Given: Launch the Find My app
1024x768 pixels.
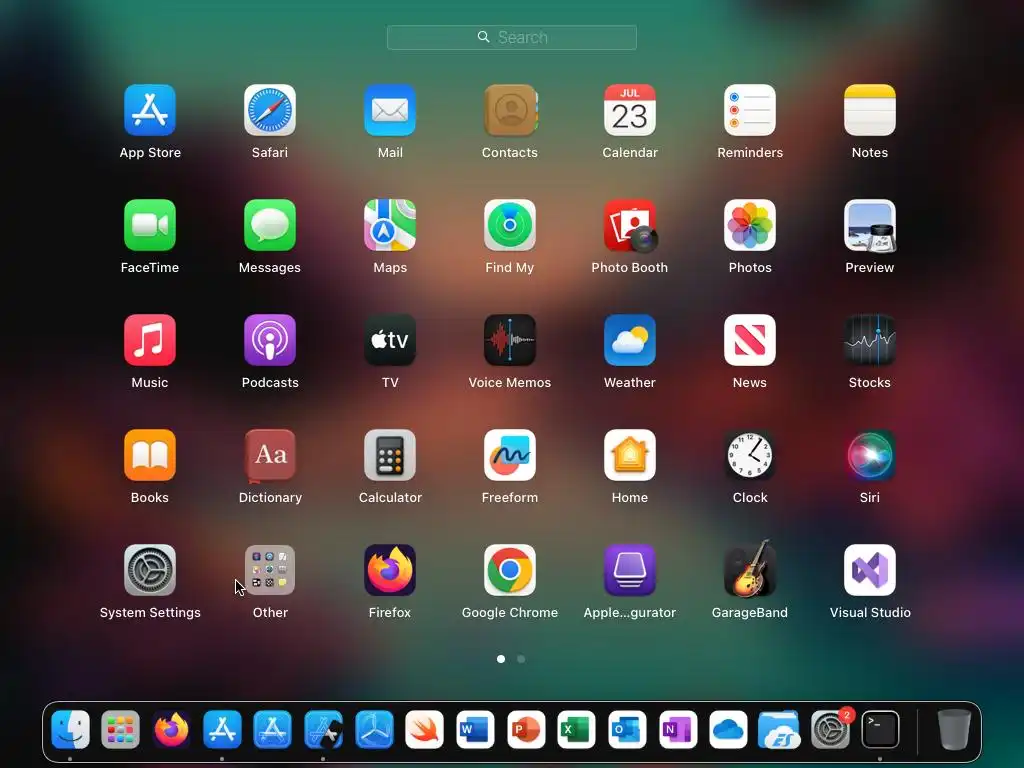Looking at the screenshot, I should (510, 225).
